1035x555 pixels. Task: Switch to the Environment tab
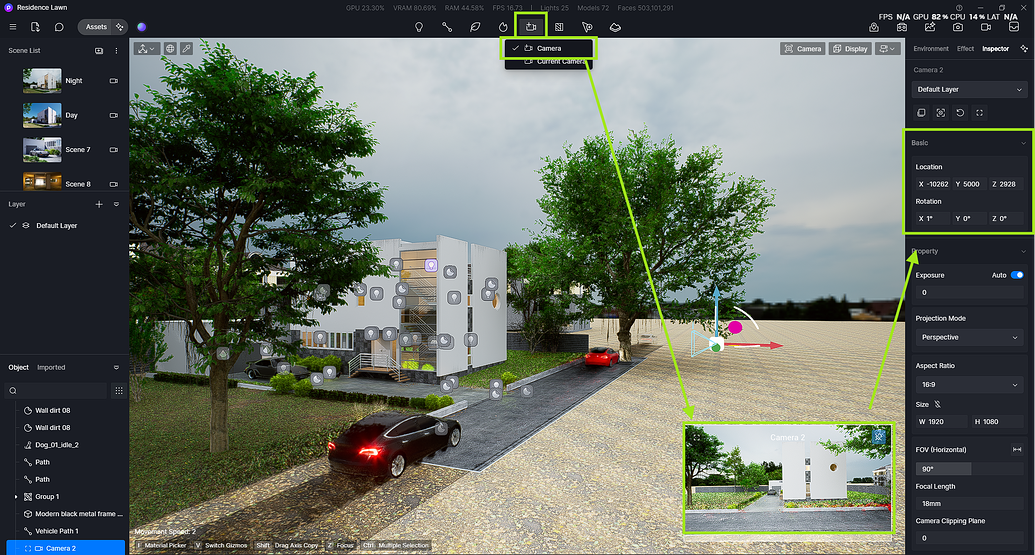point(931,49)
